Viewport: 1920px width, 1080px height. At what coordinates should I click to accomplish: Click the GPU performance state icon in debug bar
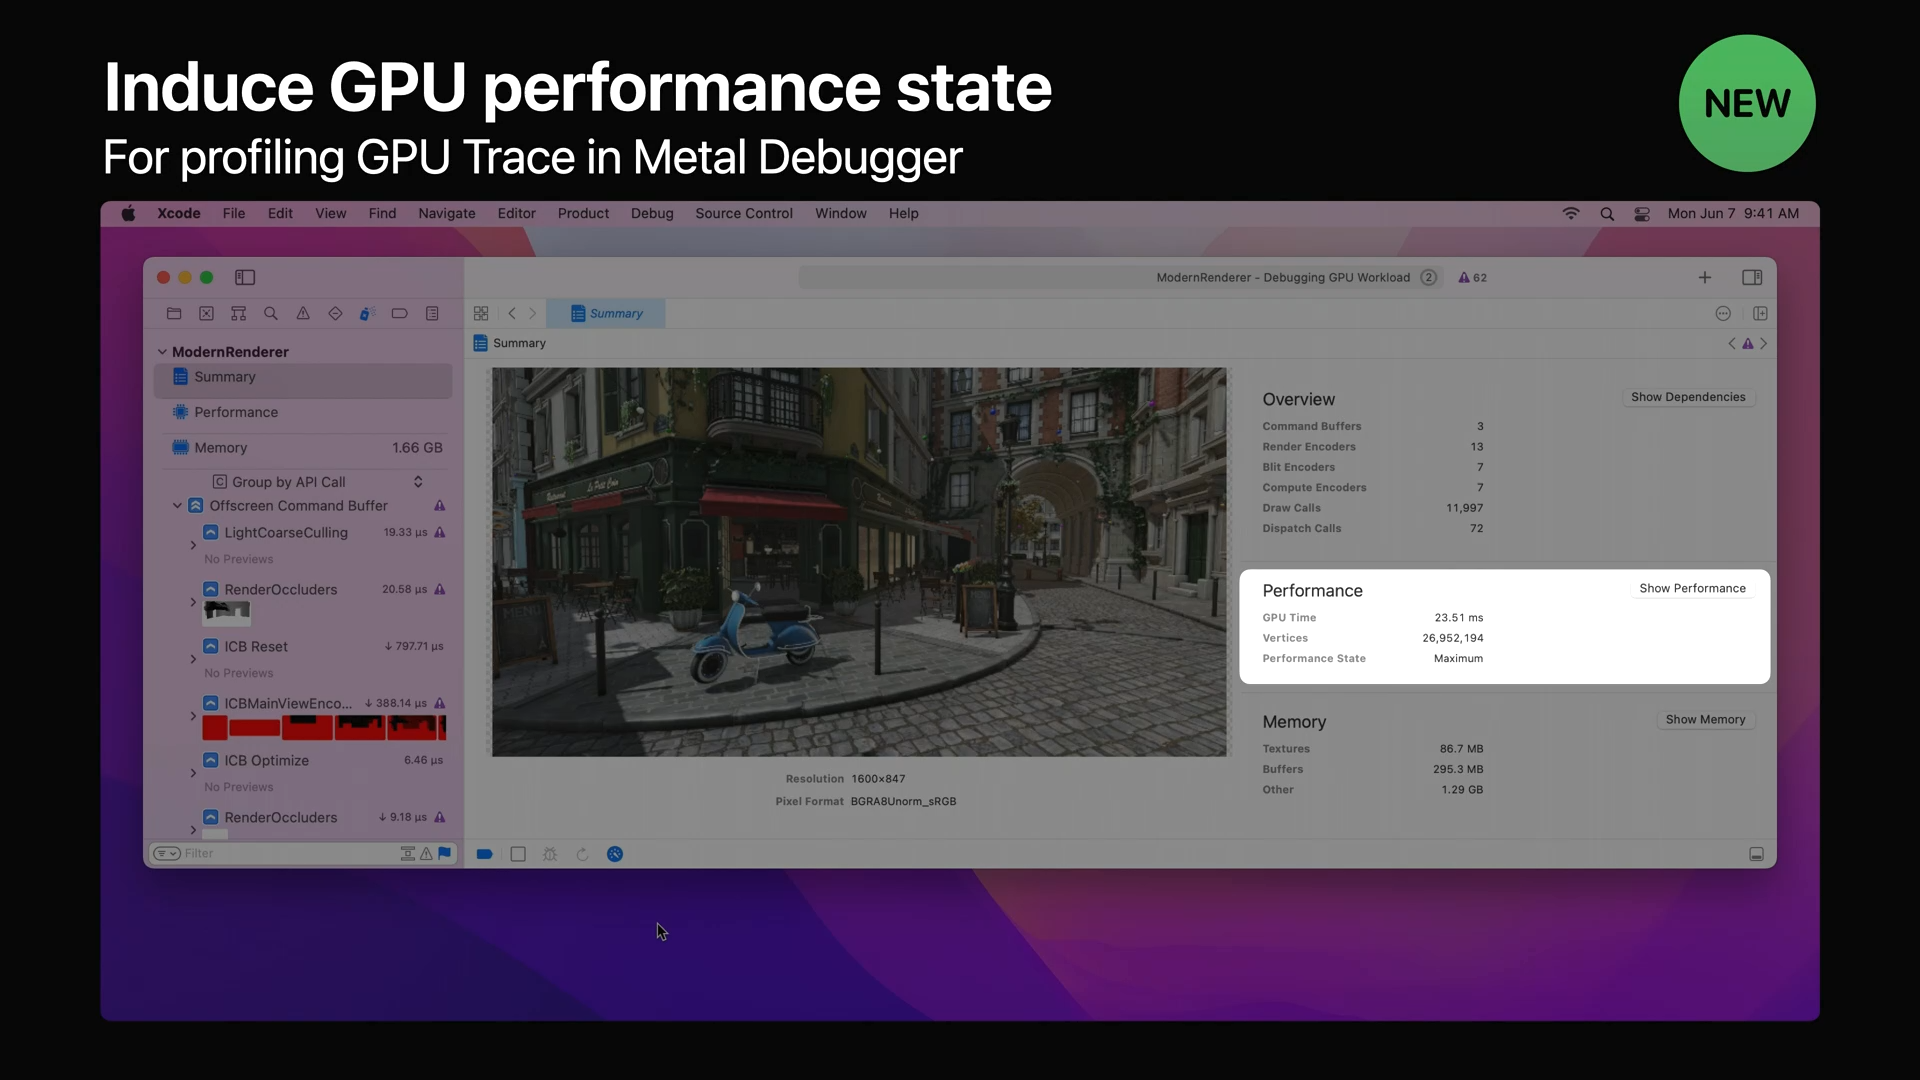615,854
